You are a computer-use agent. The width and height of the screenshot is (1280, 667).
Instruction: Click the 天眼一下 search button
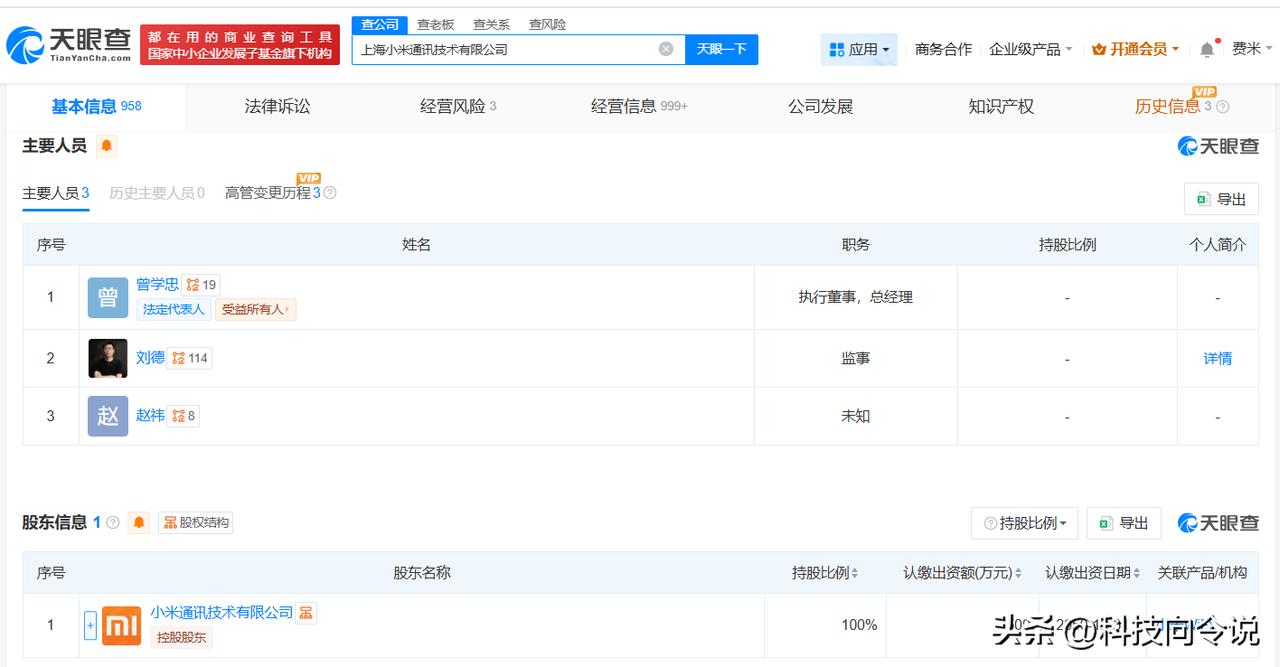point(721,49)
